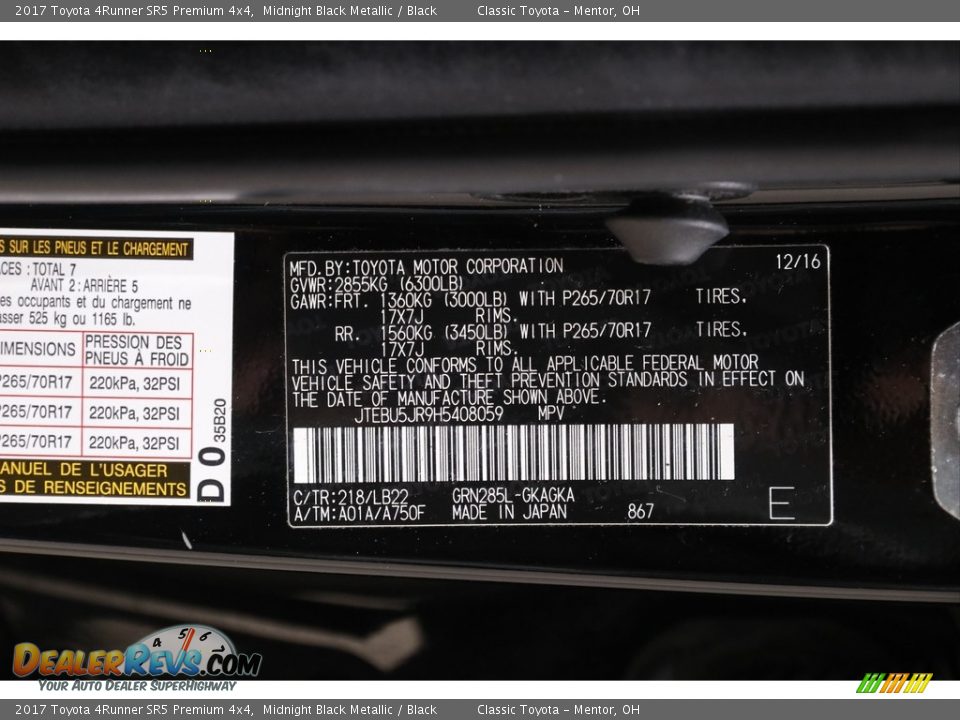The height and width of the screenshot is (720, 960).
Task: Select the GVWR:2855KG (6300LB) text
Action: 377,285
